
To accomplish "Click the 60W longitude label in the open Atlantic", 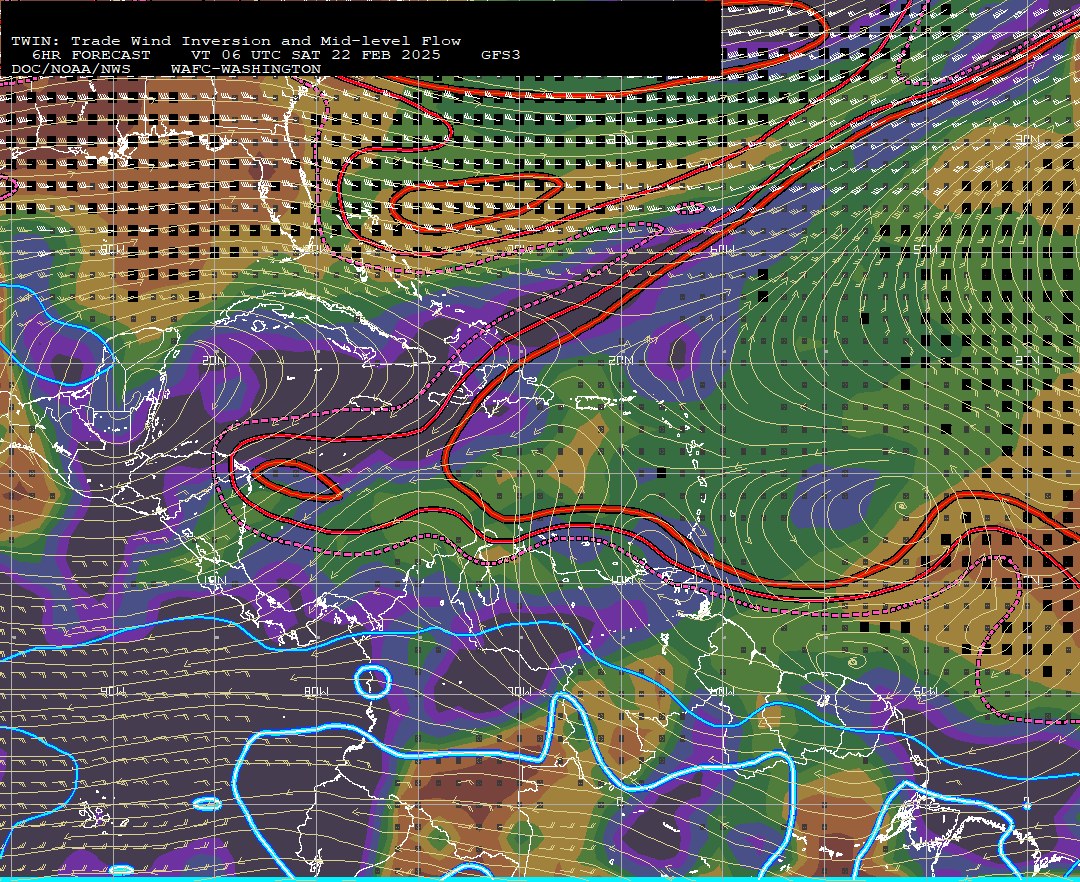I will [x=722, y=249].
